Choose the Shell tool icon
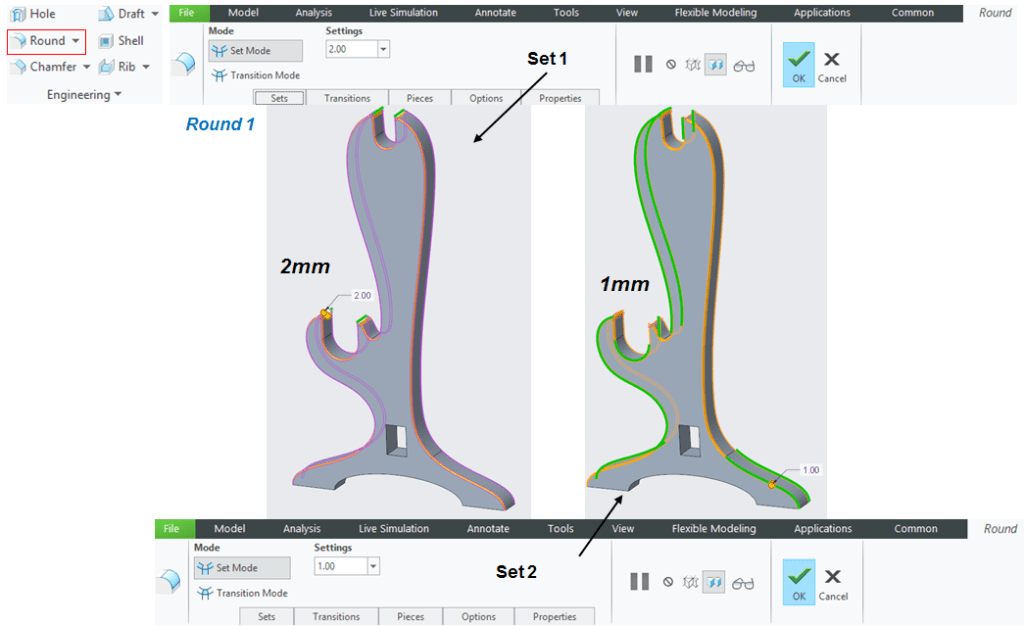Image resolution: width=1024 pixels, height=626 pixels. click(x=106, y=41)
